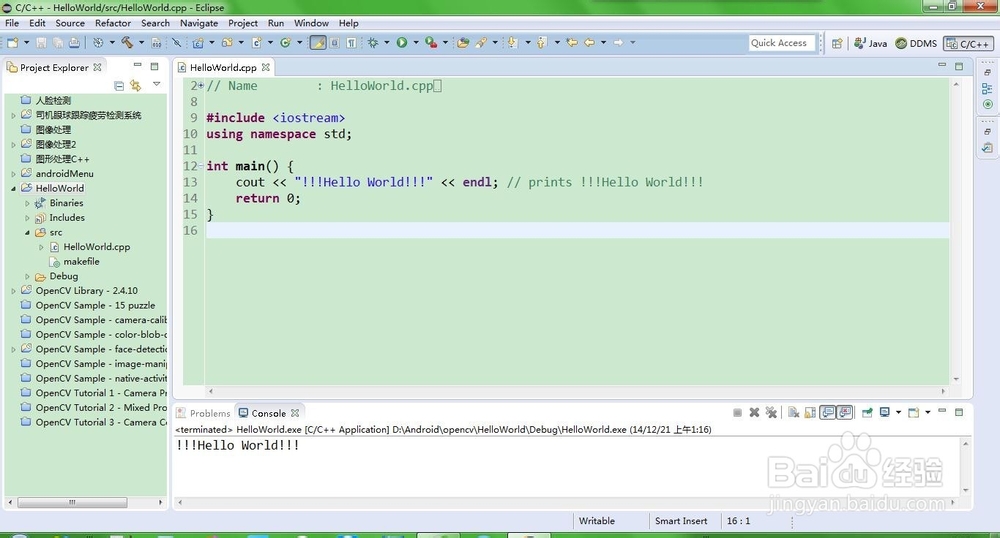Collapse the HelloWorld project tree node
Image resolution: width=1000 pixels, height=538 pixels.
13,189
